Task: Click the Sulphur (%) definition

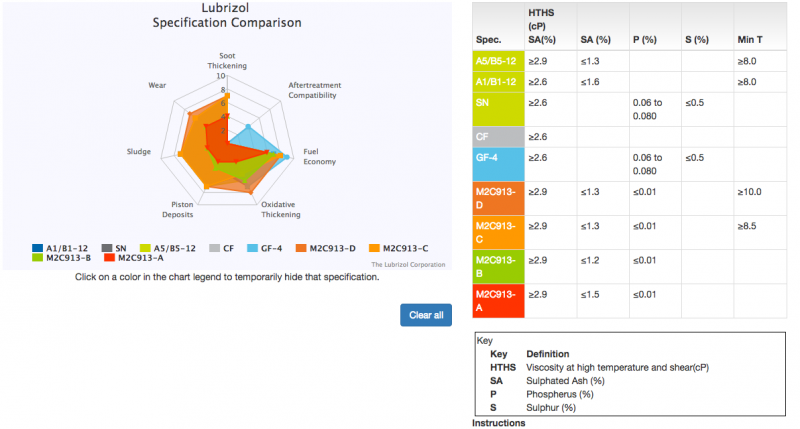Action: [x=551, y=408]
